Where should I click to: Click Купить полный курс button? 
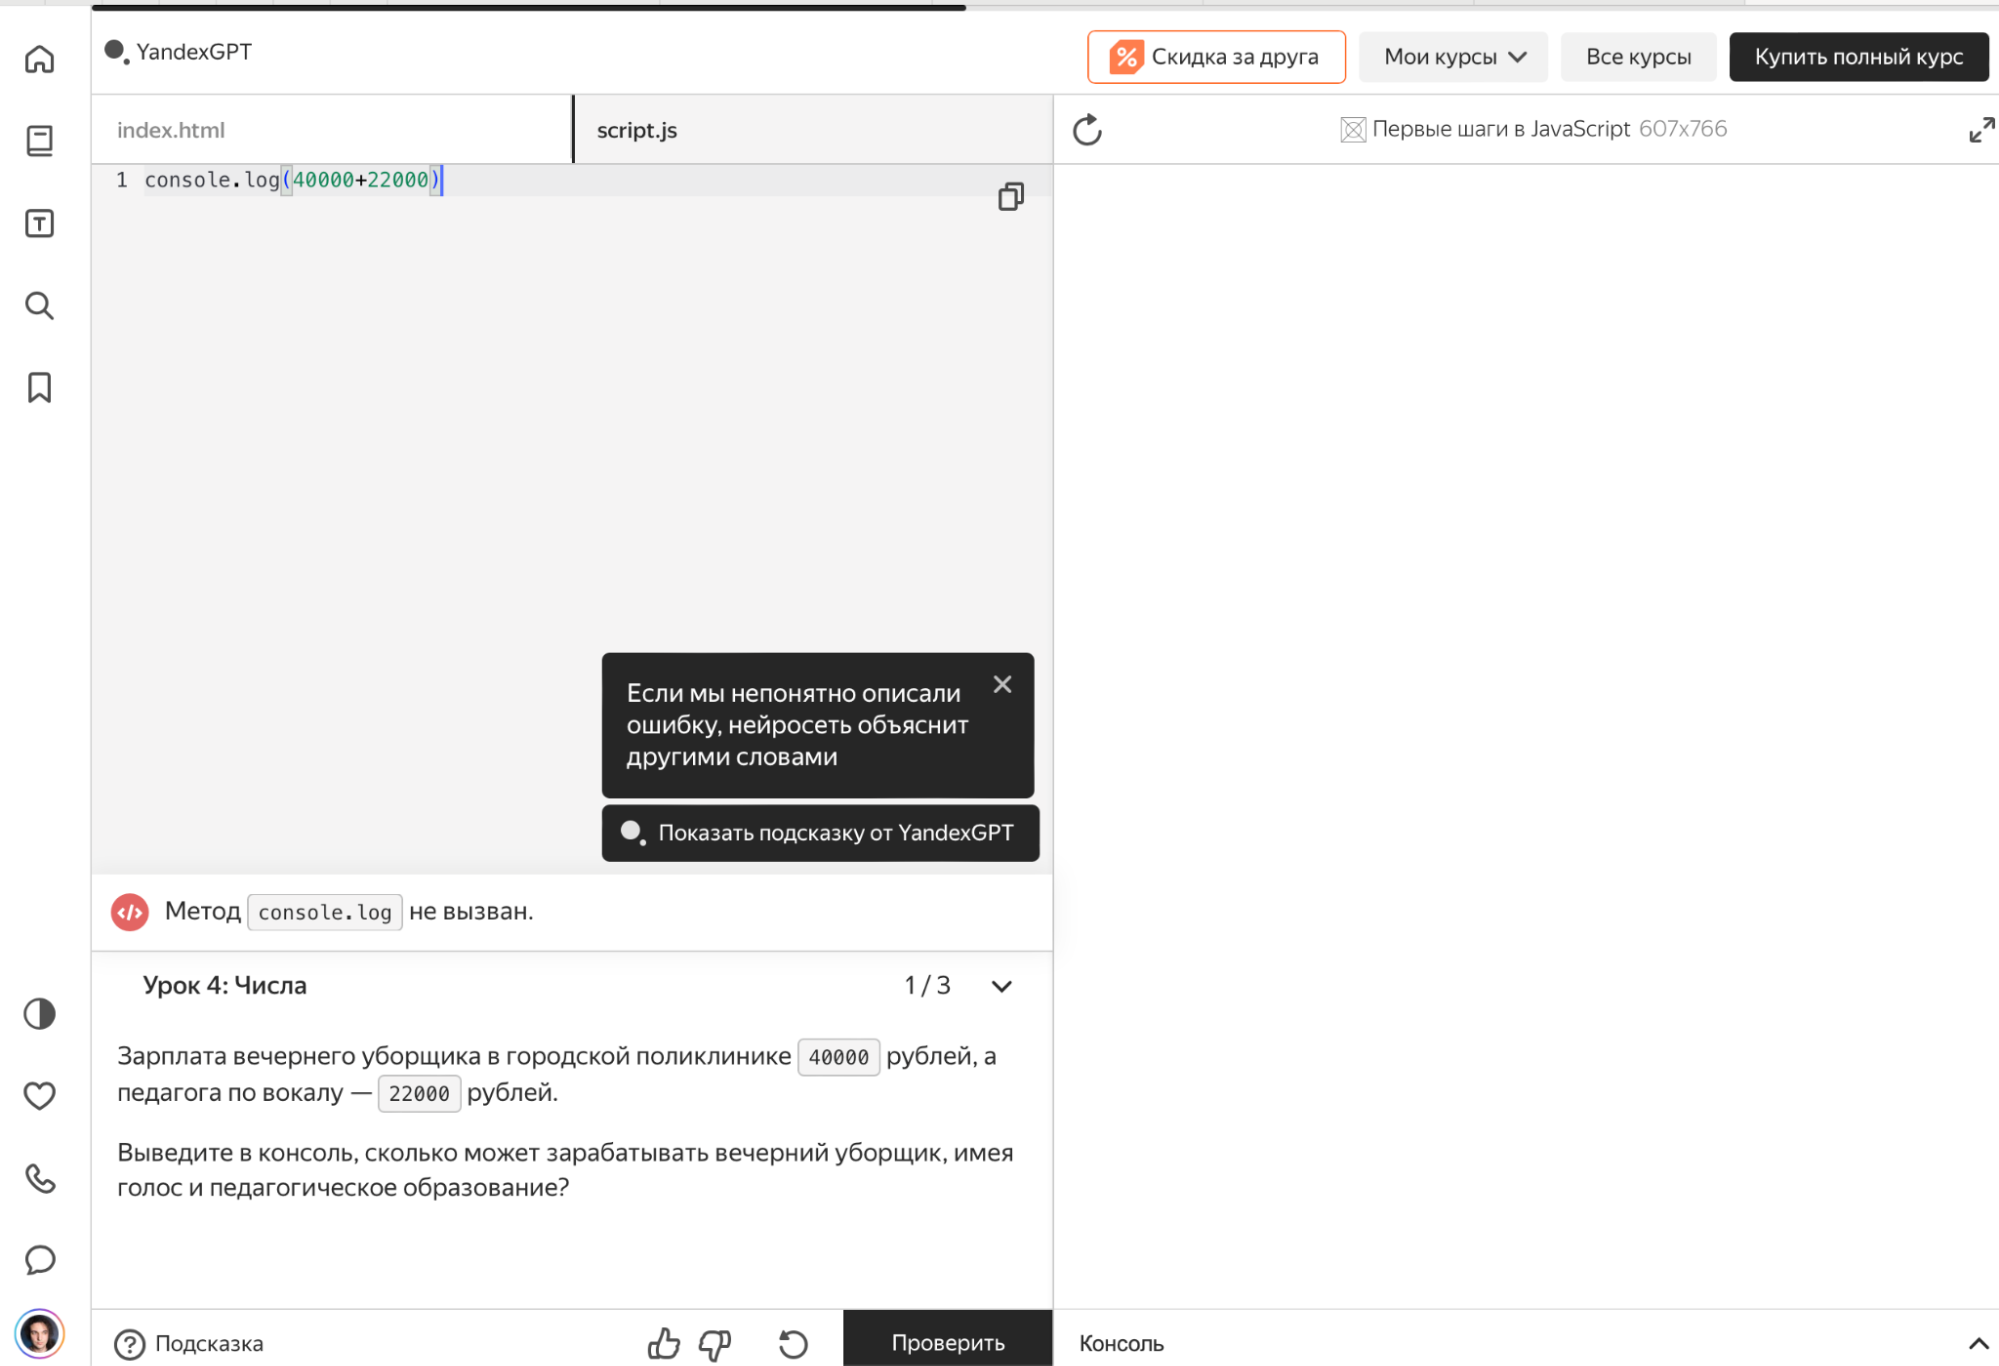[x=1858, y=57]
